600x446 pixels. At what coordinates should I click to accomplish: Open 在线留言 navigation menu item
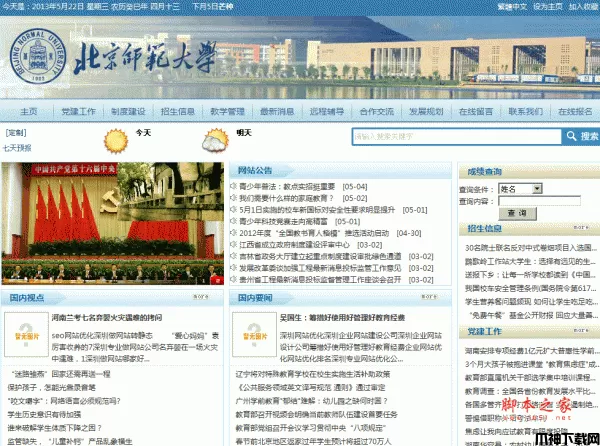coord(476,111)
